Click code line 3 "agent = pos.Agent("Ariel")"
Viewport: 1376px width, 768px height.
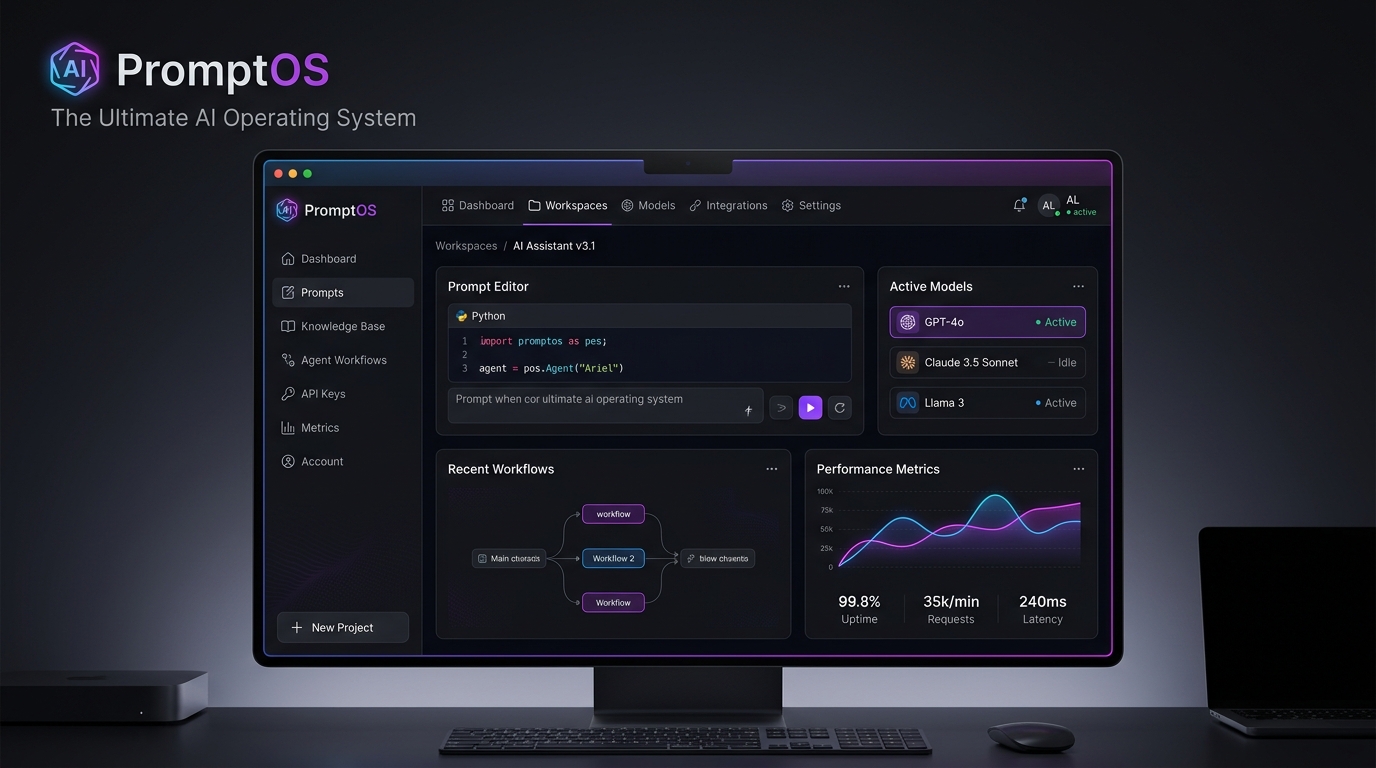point(551,368)
